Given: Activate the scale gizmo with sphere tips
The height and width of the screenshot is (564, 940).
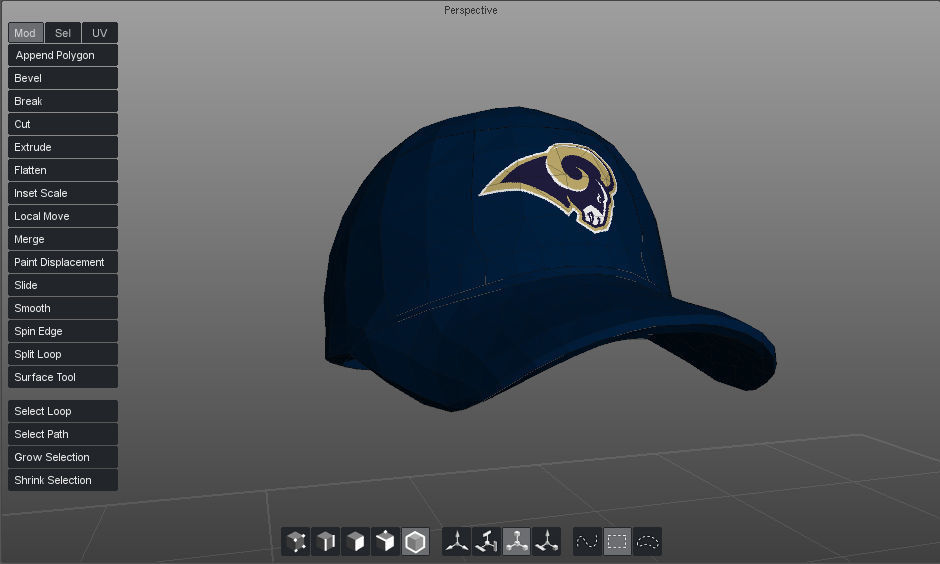Looking at the screenshot, I should click(x=516, y=541).
